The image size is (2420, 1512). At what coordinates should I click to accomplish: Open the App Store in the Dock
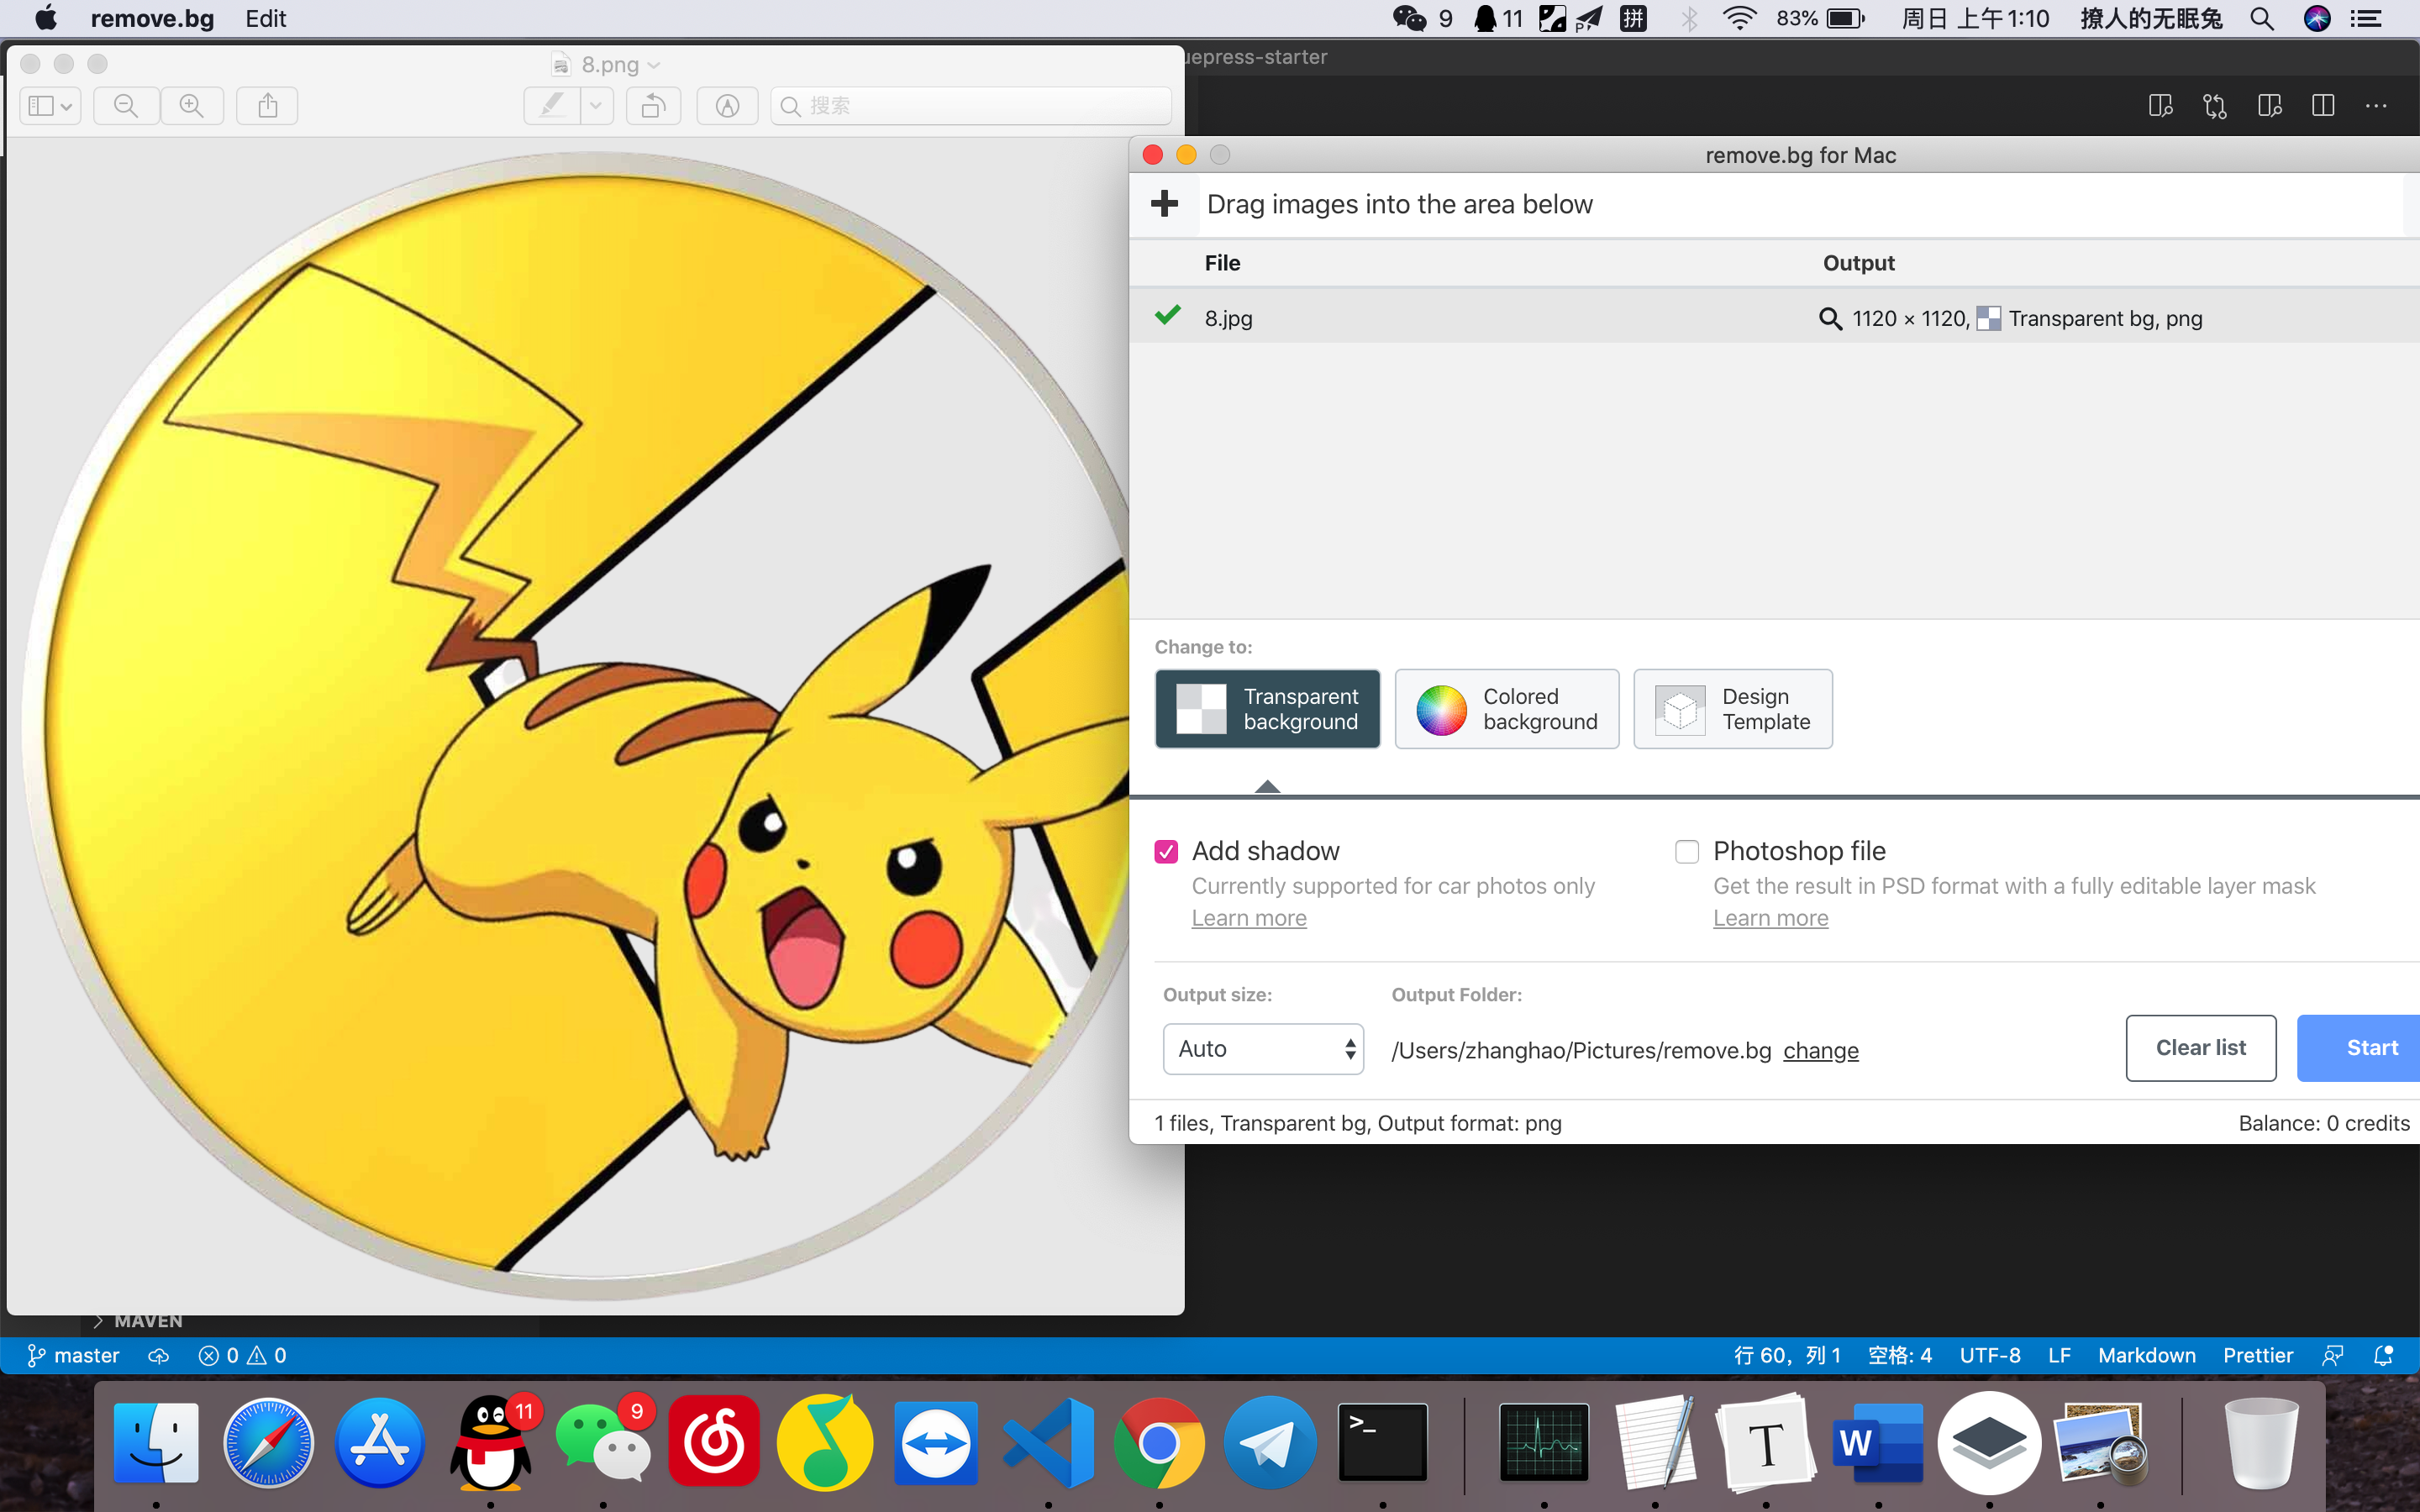pyautogui.click(x=379, y=1443)
